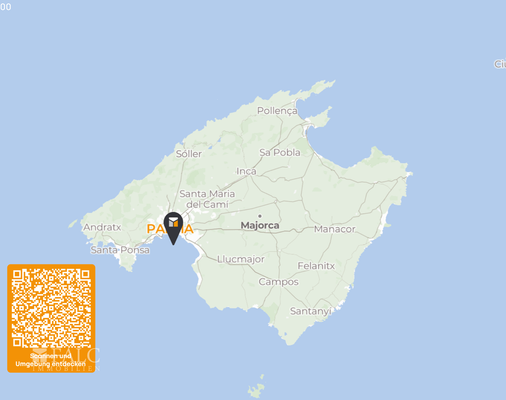Click the Andratx map label
The width and height of the screenshot is (506, 400).
coord(102,227)
